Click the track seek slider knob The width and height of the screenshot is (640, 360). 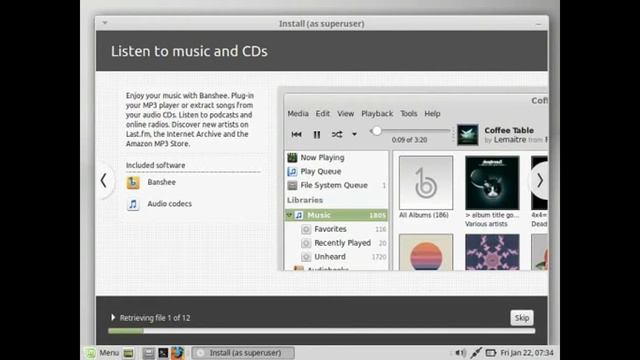click(377, 131)
